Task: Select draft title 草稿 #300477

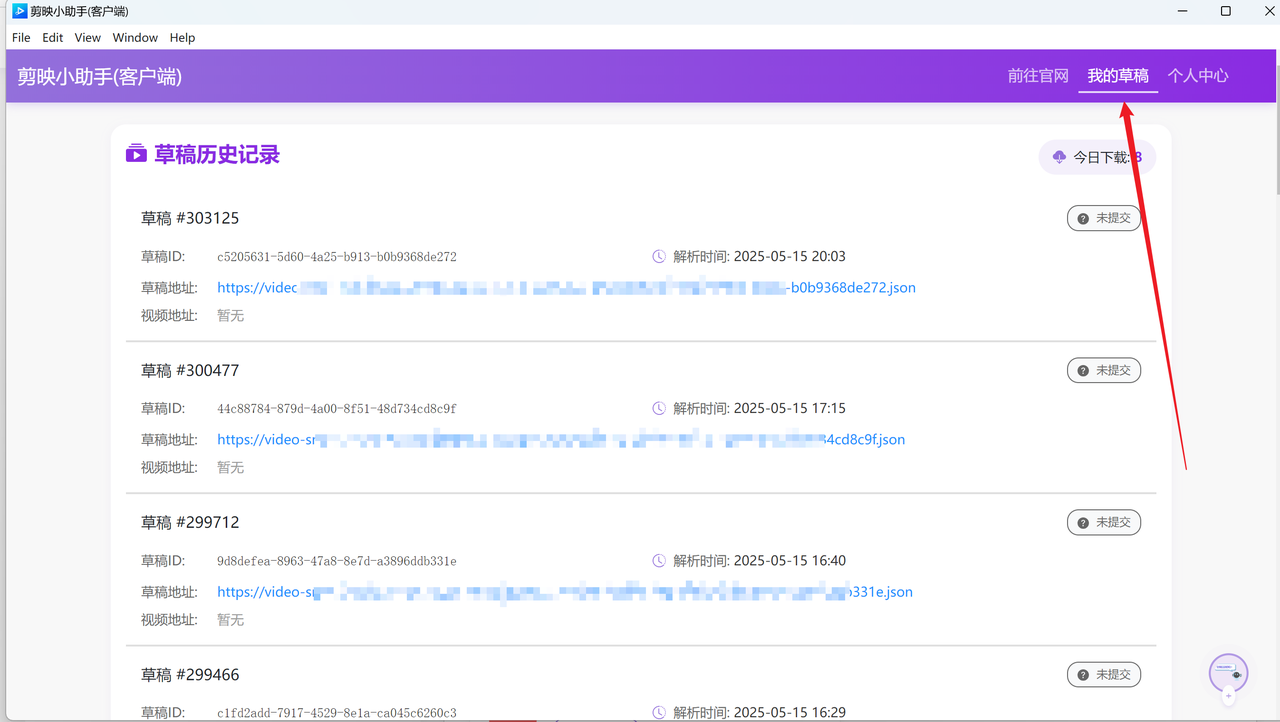Action: pos(190,370)
